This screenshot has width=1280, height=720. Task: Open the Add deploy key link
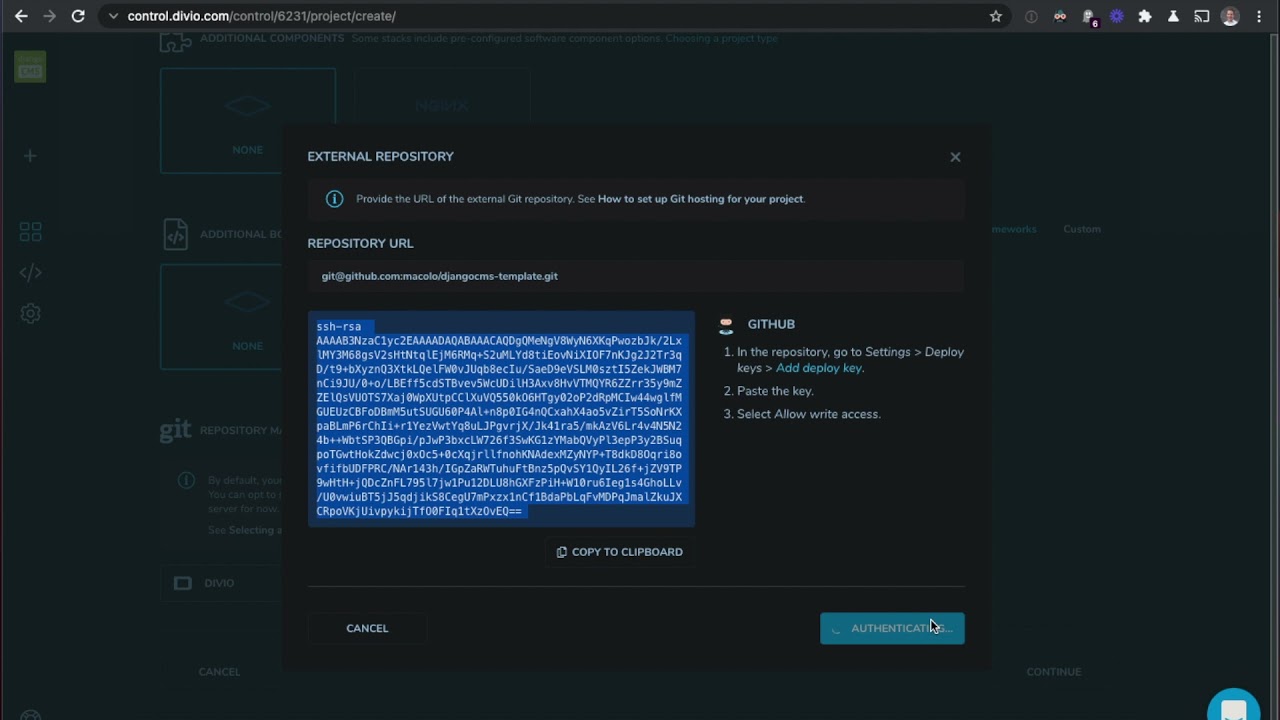click(x=819, y=368)
